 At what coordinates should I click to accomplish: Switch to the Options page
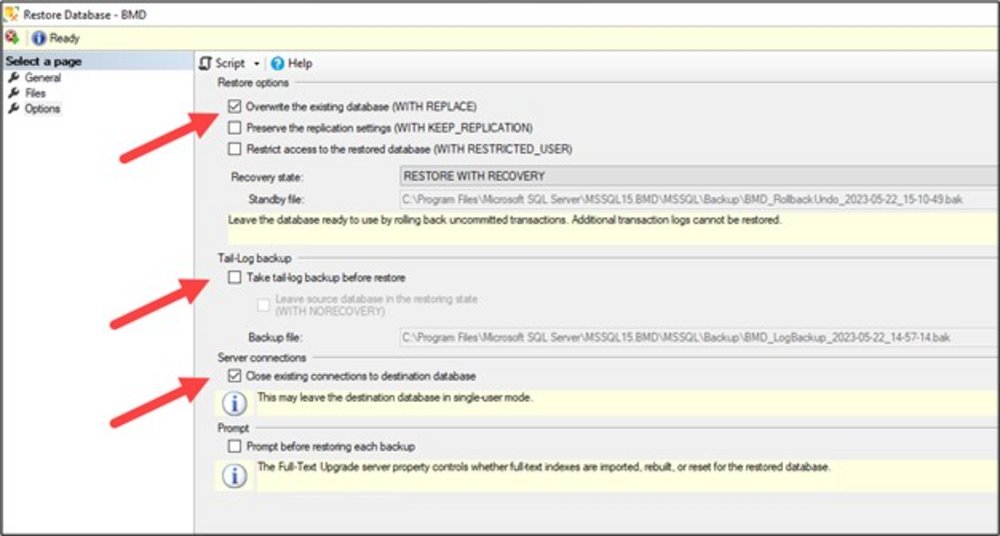point(42,108)
